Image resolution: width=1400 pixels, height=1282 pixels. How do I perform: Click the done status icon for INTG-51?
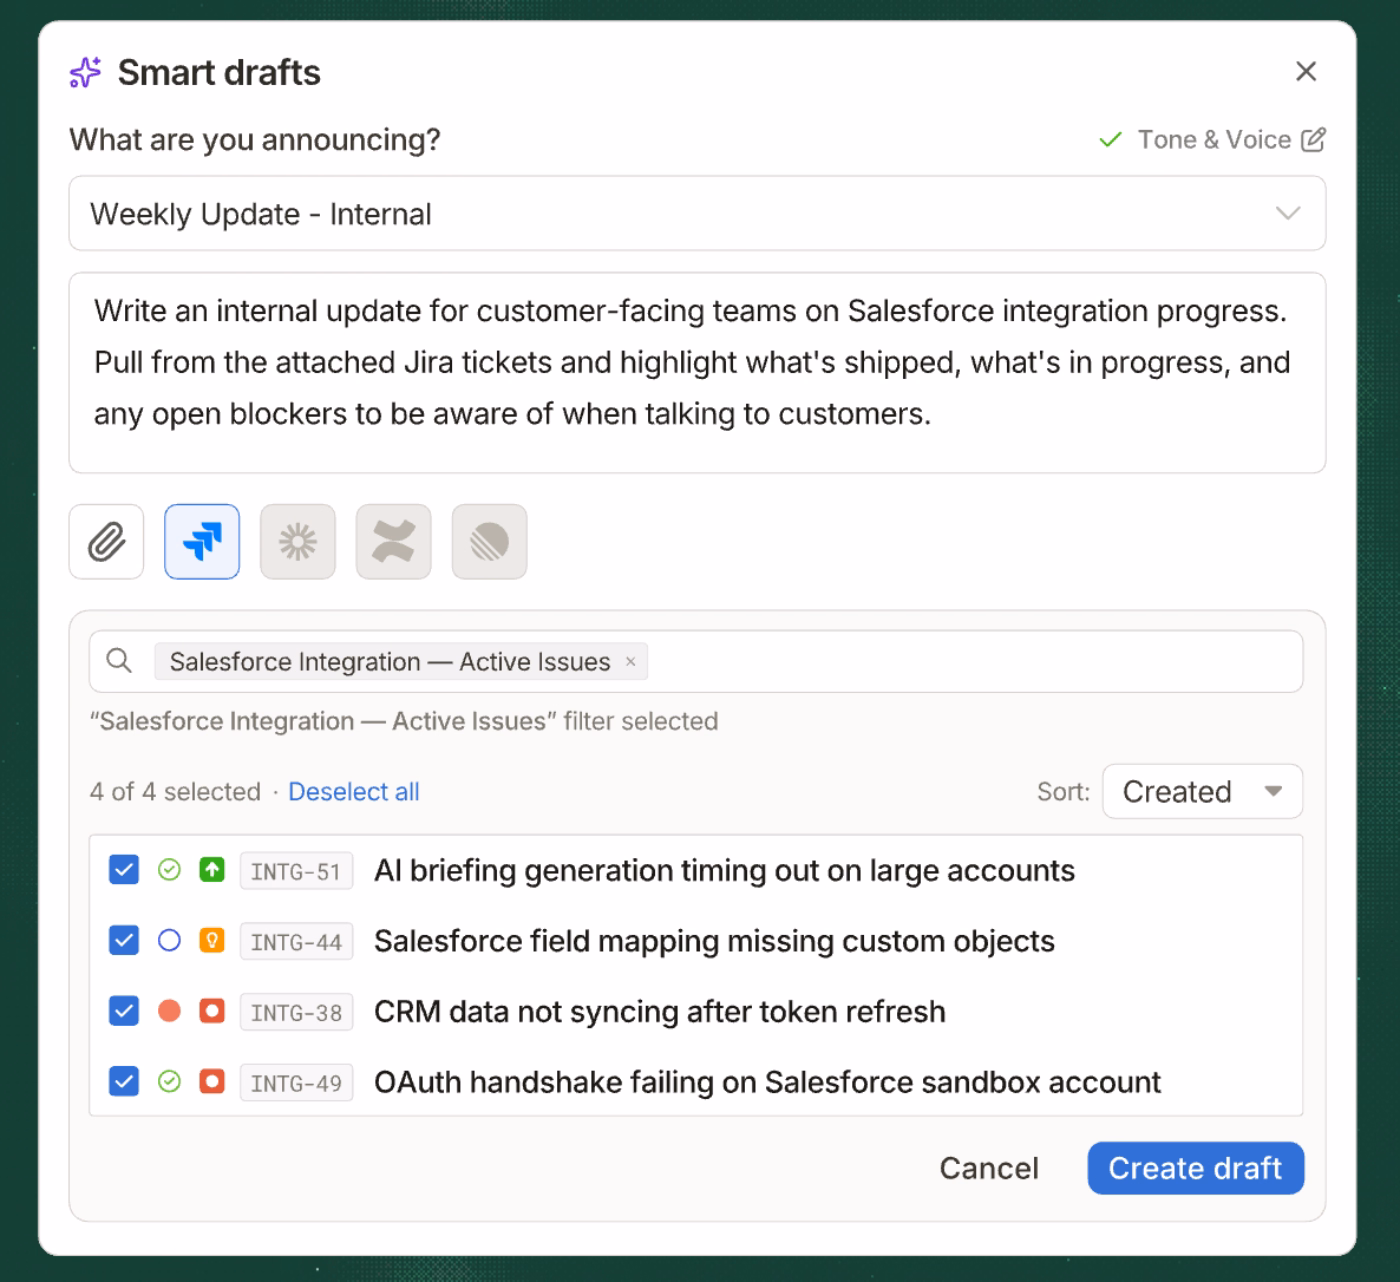click(169, 870)
